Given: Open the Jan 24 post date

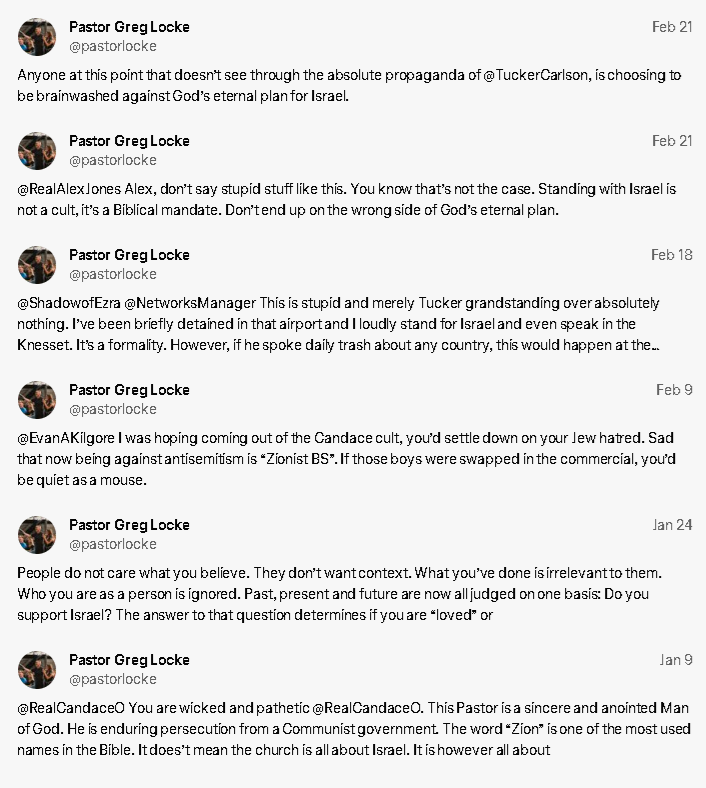Looking at the screenshot, I should point(672,525).
